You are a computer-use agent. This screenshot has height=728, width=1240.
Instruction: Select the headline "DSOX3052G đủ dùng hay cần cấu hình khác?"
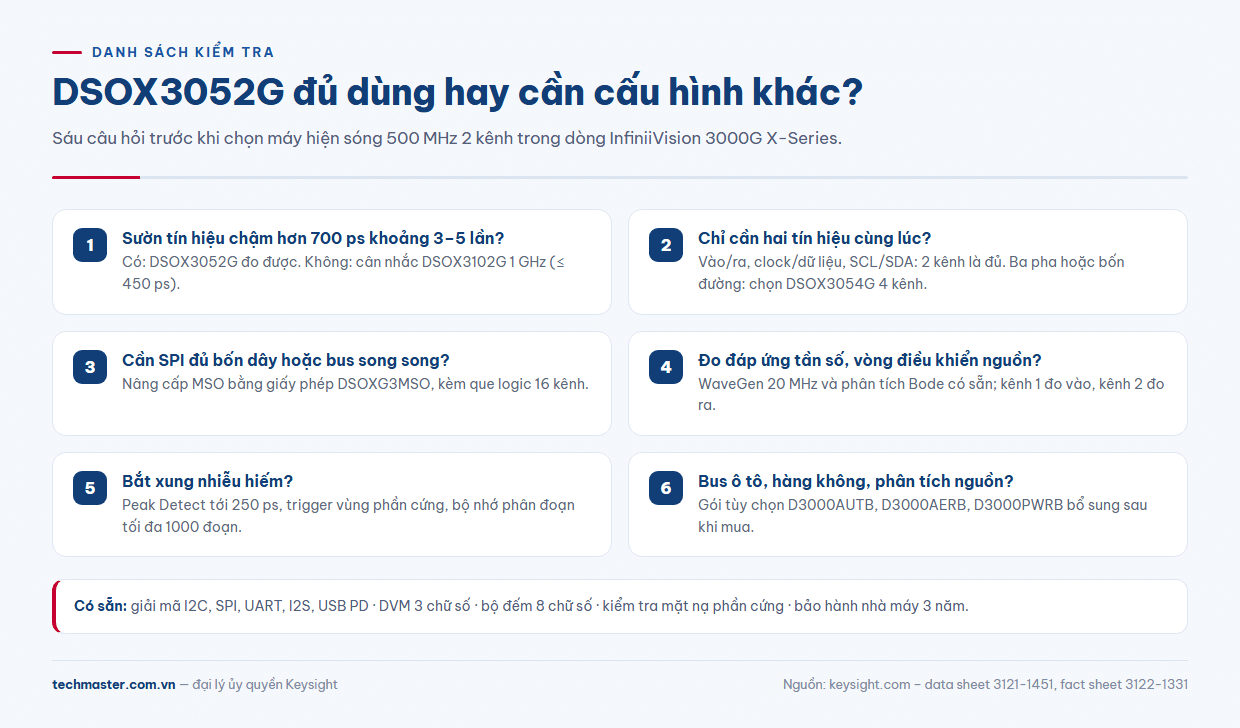(457, 93)
